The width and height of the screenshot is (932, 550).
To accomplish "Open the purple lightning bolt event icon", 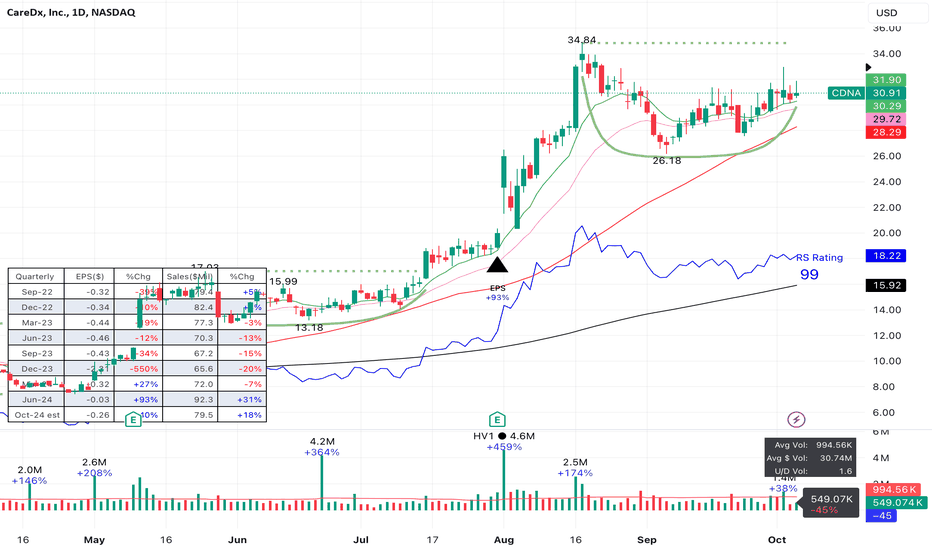I will pos(796,420).
